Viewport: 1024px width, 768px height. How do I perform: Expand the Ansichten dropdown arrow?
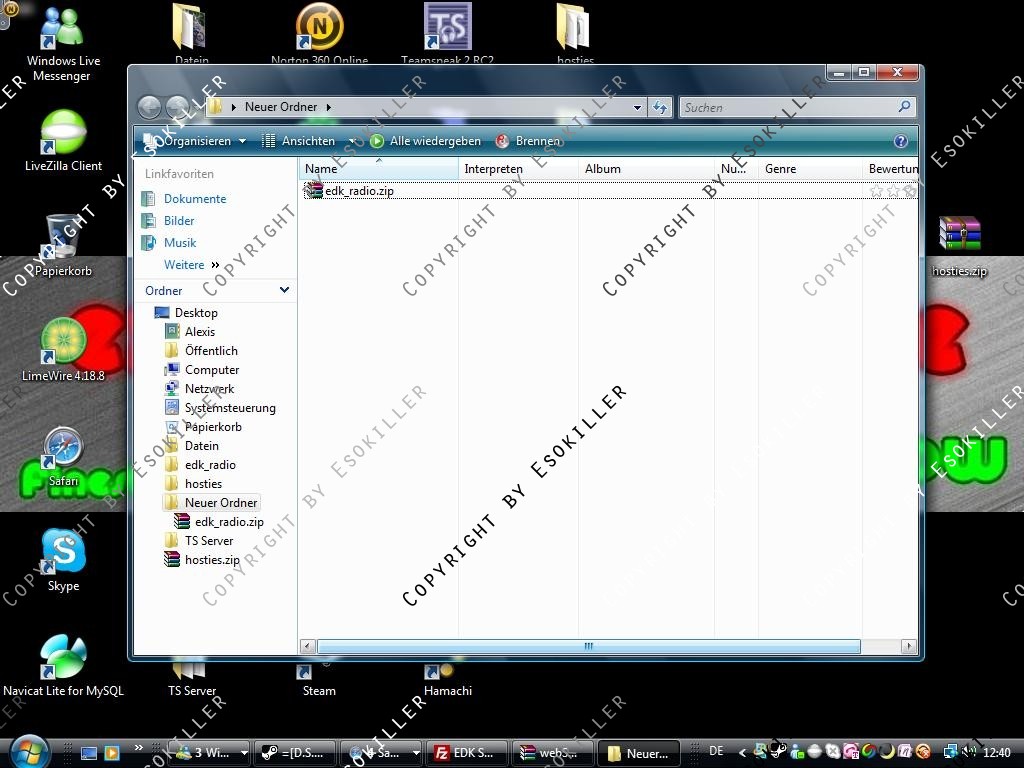pyautogui.click(x=352, y=141)
